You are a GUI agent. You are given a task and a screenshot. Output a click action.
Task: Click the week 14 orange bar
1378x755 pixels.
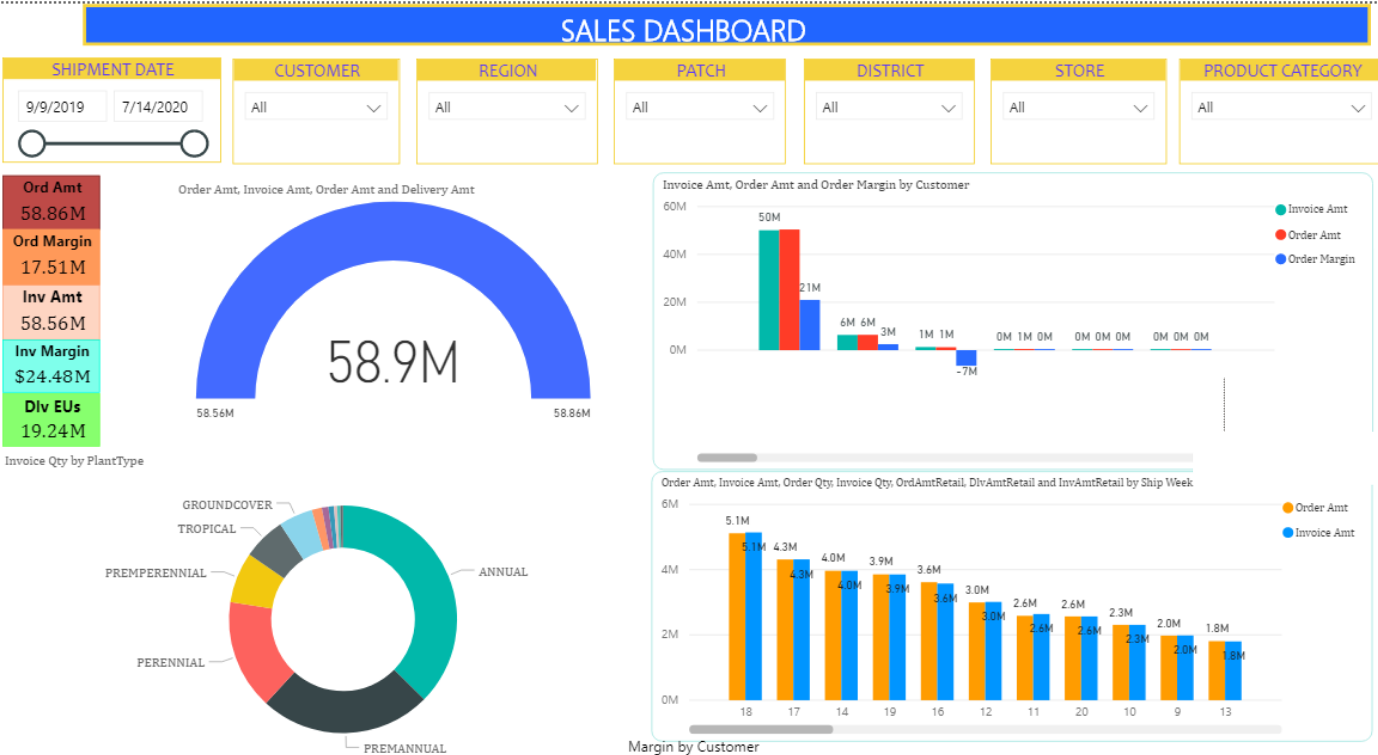(833, 634)
